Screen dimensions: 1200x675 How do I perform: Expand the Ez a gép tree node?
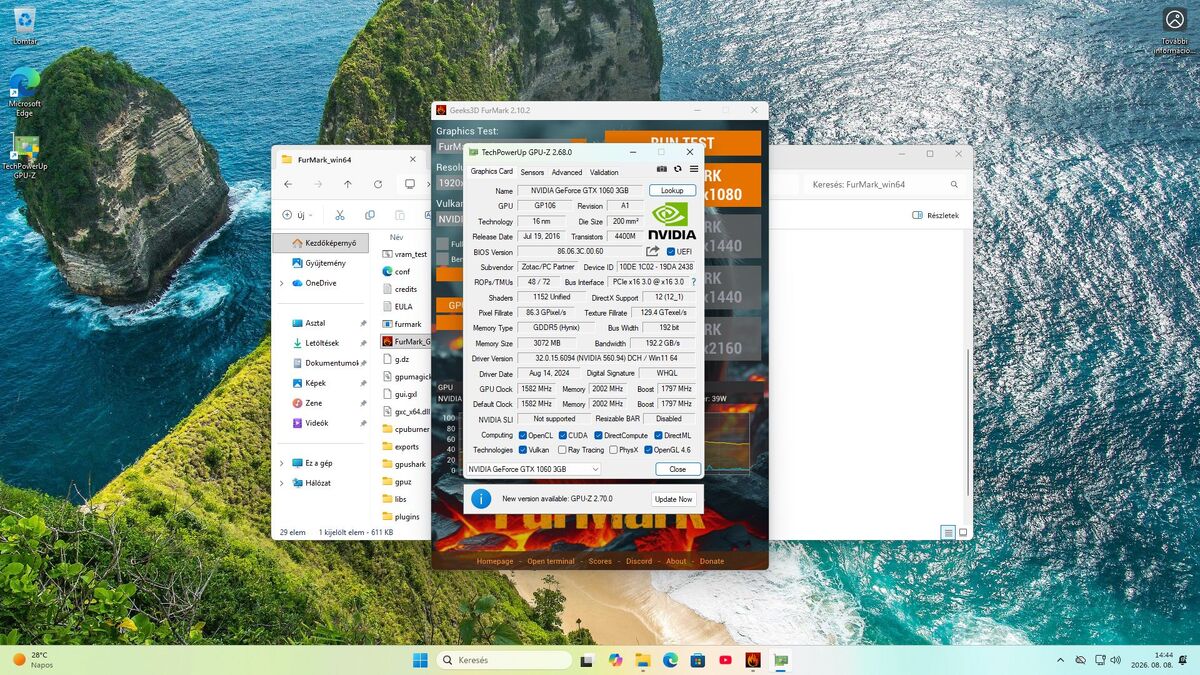point(282,463)
